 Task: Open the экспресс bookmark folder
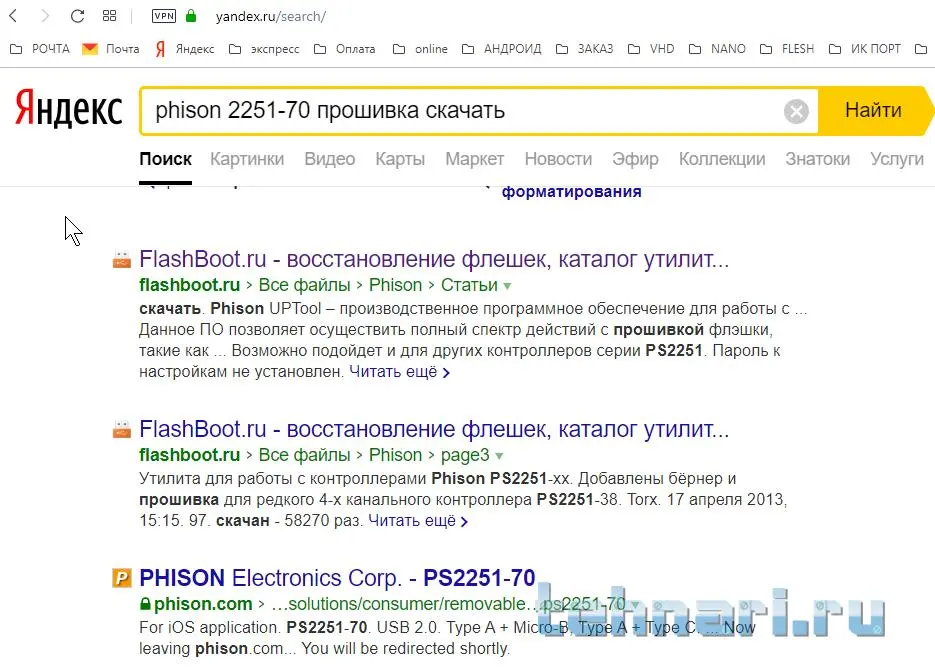tap(264, 49)
